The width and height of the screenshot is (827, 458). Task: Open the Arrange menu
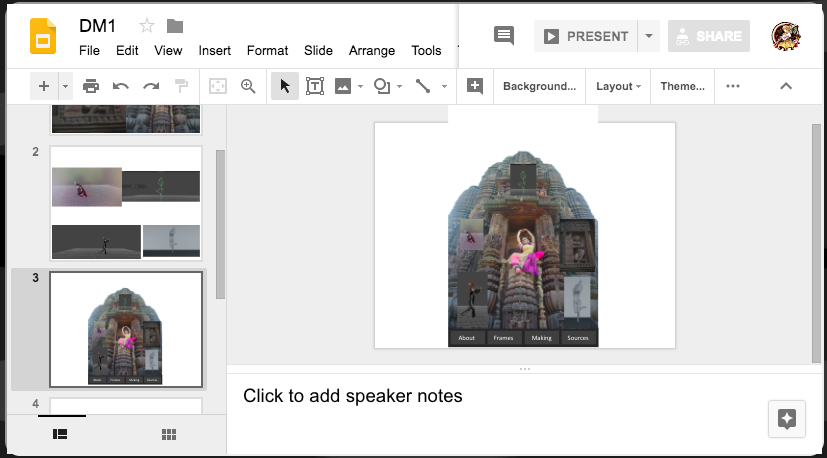(372, 51)
